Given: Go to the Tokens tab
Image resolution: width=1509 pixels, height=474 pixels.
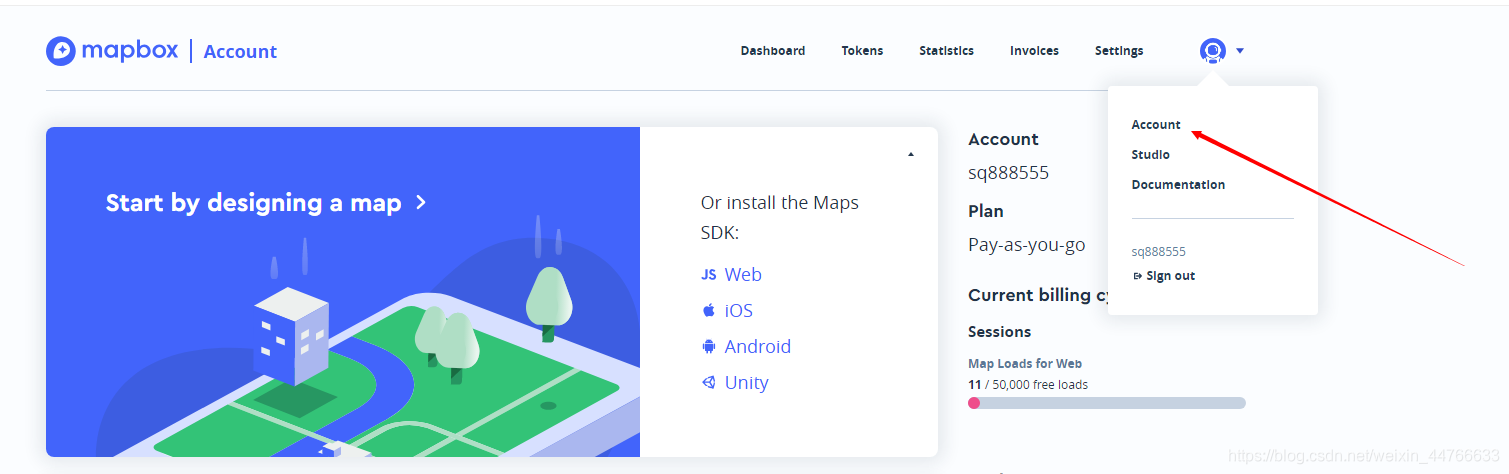Looking at the screenshot, I should click(862, 51).
